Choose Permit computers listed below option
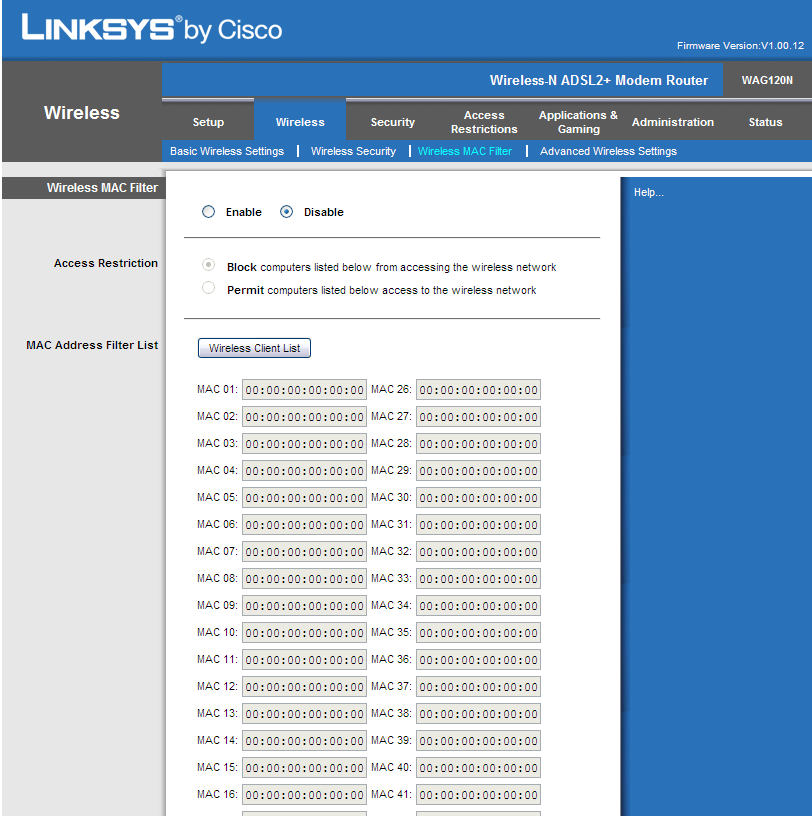The image size is (812, 816). [208, 288]
